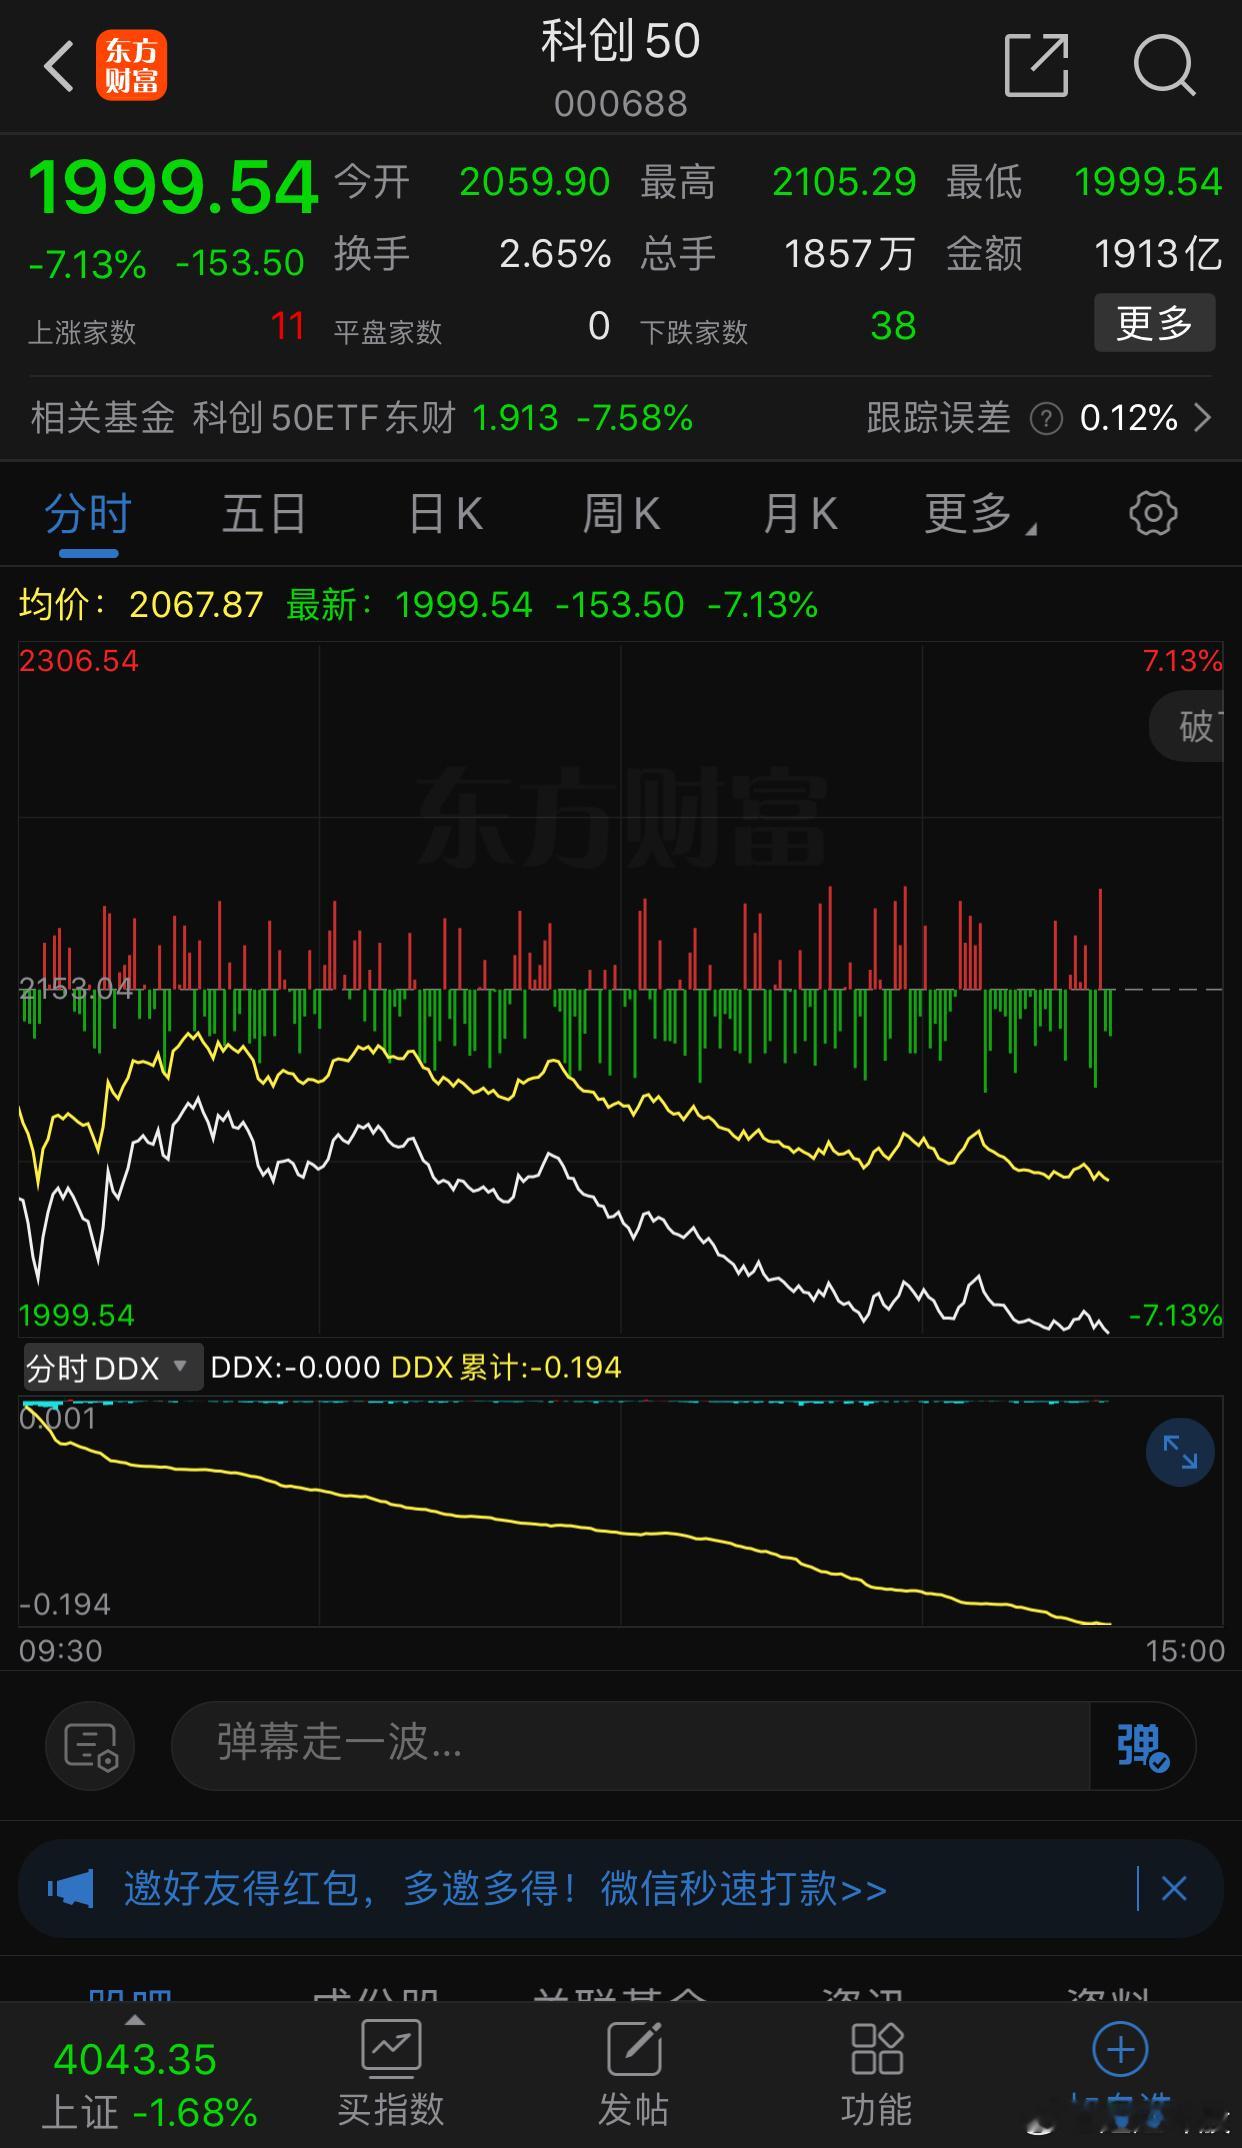This screenshot has height=2148, width=1242.
Task: Tap the 最高 value 2105.29
Action: (844, 182)
